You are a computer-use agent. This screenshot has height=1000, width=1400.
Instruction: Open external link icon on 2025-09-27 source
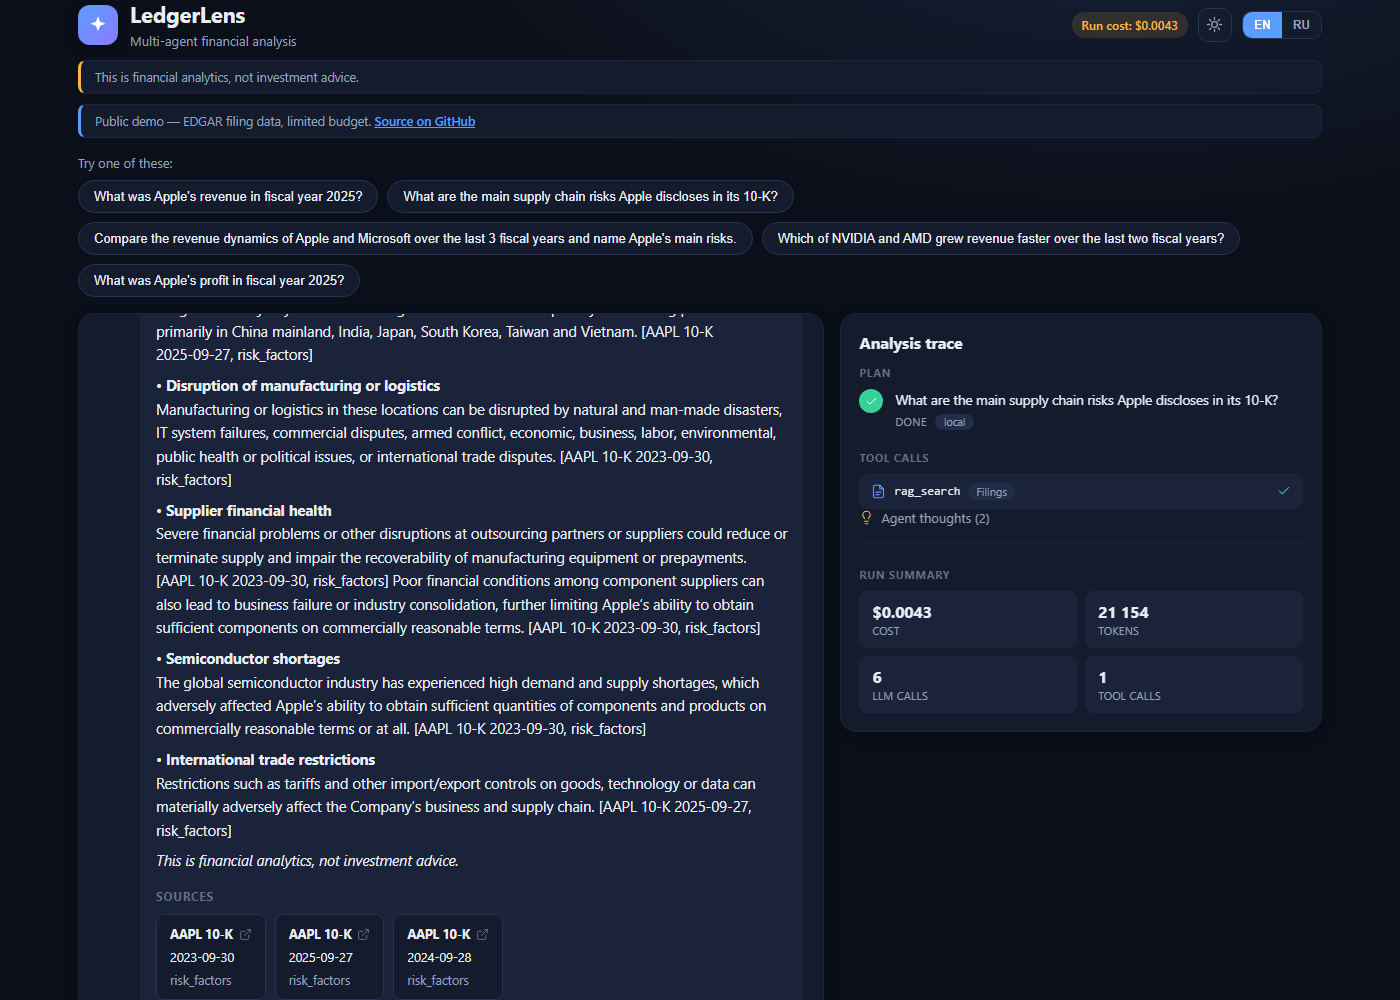pyautogui.click(x=364, y=934)
